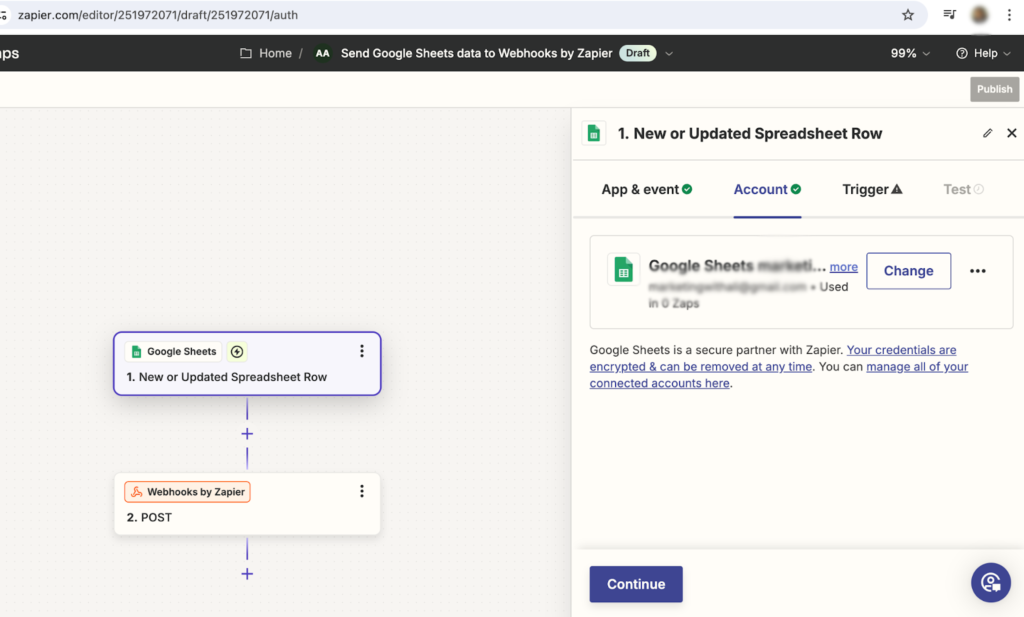Open account options via the ellipsis next to Change
This screenshot has width=1024, height=617.
[978, 270]
